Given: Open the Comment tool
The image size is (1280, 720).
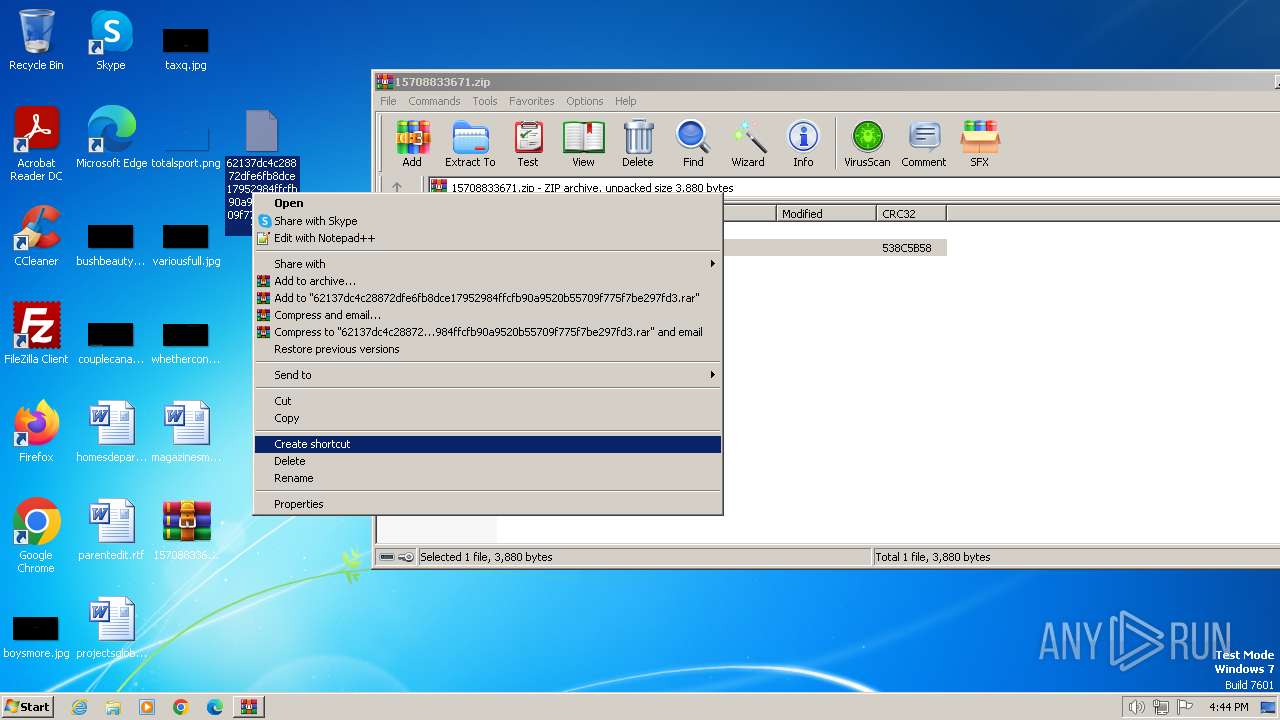Looking at the screenshot, I should (x=923, y=144).
